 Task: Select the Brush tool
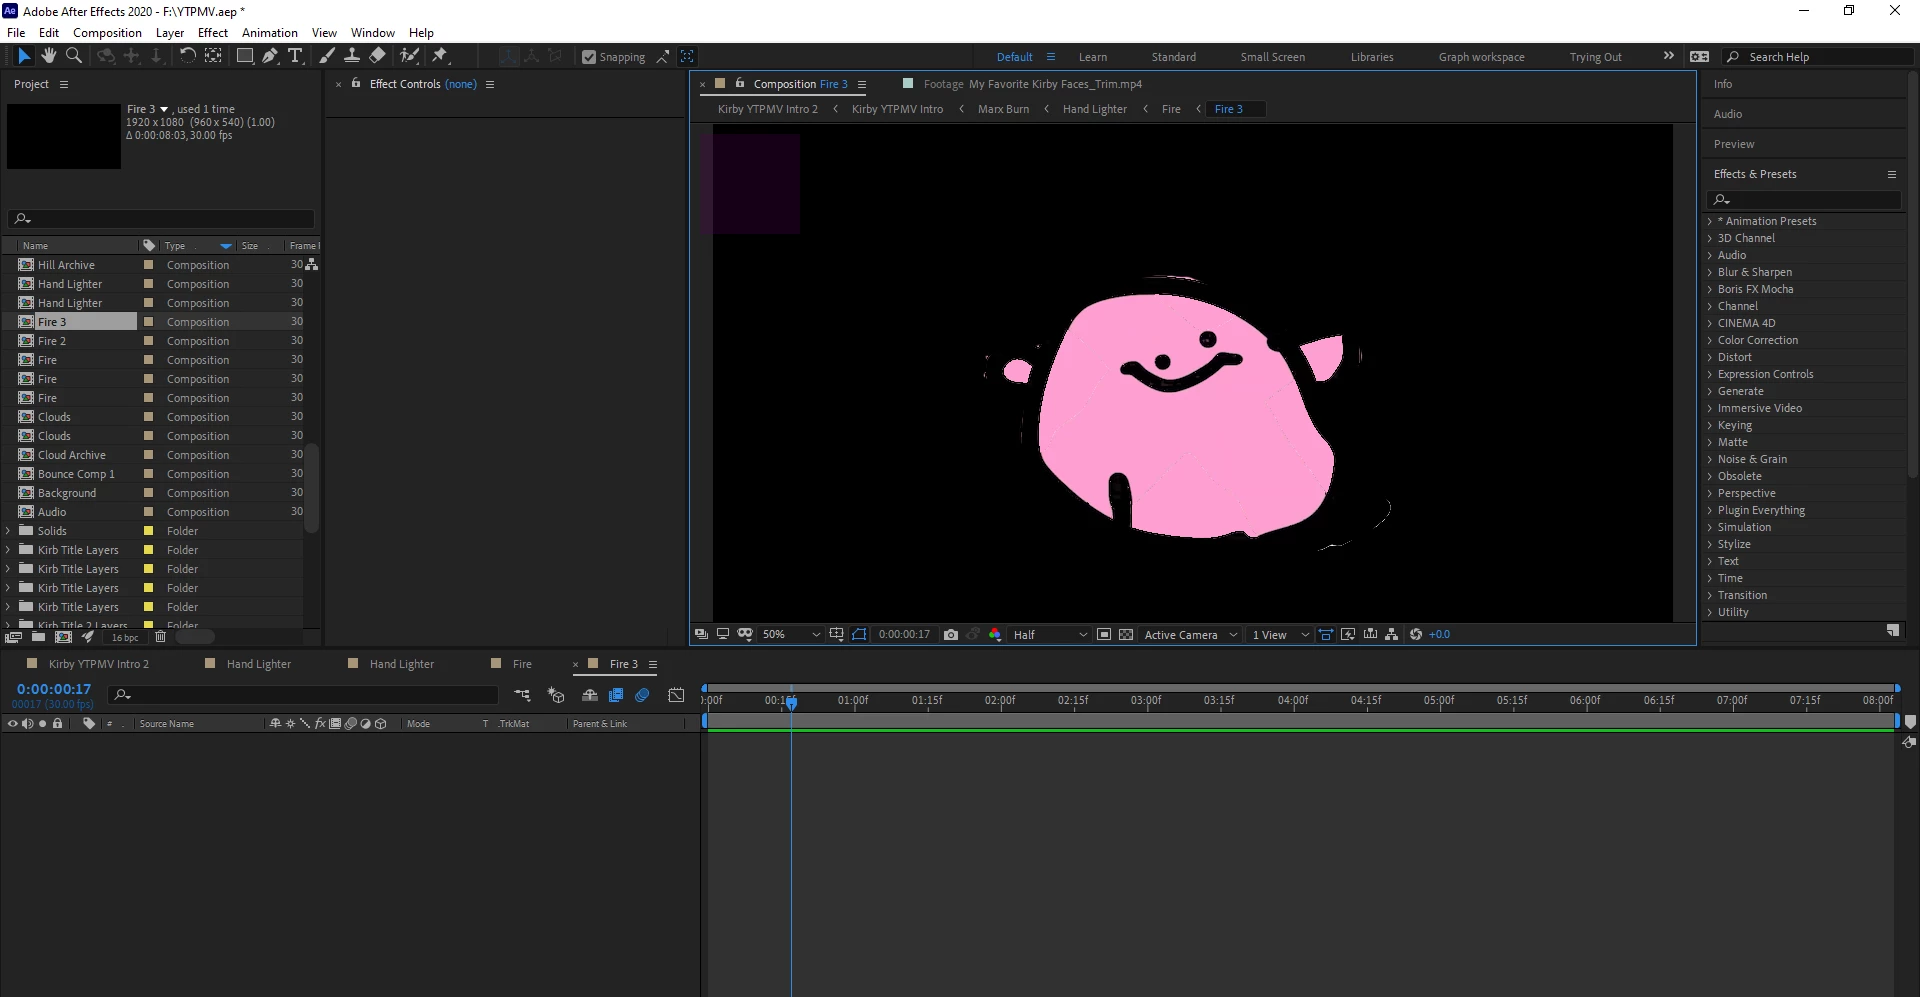(x=327, y=56)
